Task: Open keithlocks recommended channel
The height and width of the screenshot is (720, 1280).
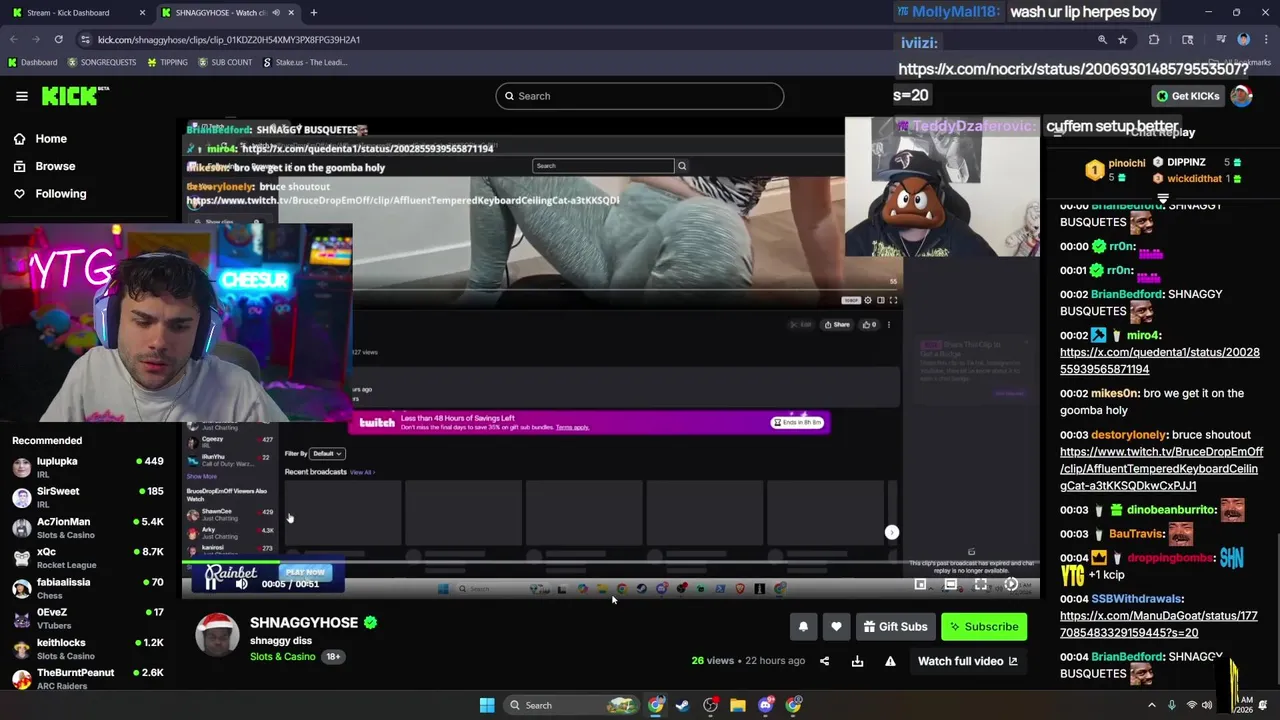Action: [x=88, y=648]
